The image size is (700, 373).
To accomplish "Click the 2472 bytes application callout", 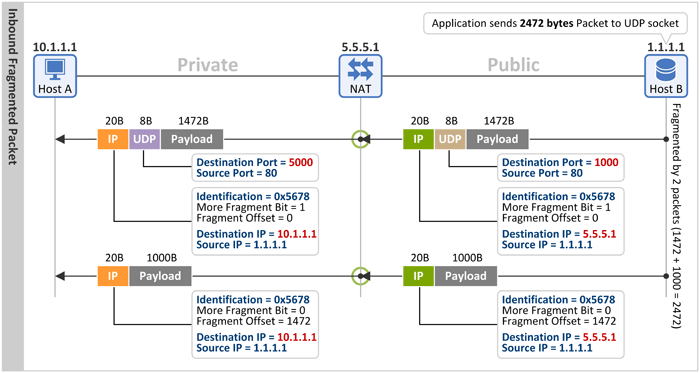I will [x=555, y=23].
